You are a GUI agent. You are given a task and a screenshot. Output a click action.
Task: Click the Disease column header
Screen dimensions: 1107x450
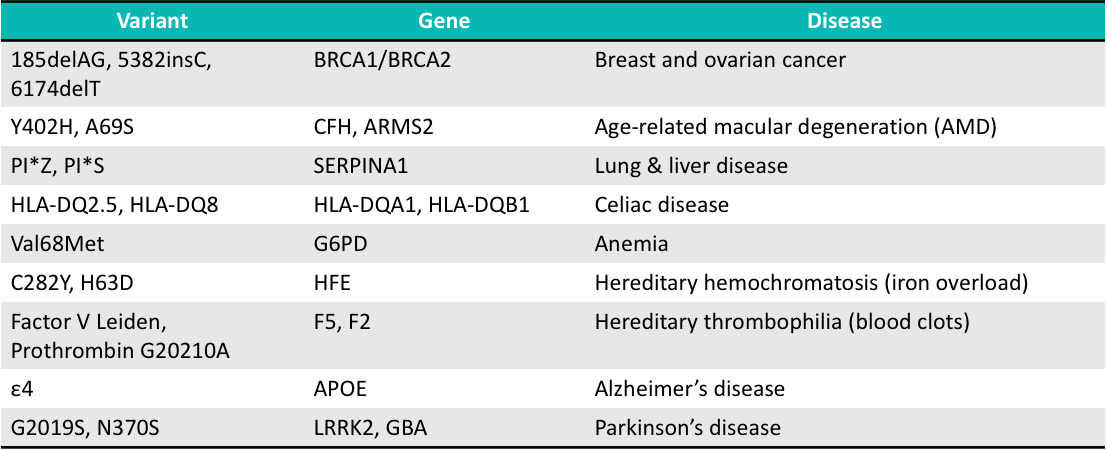point(844,20)
